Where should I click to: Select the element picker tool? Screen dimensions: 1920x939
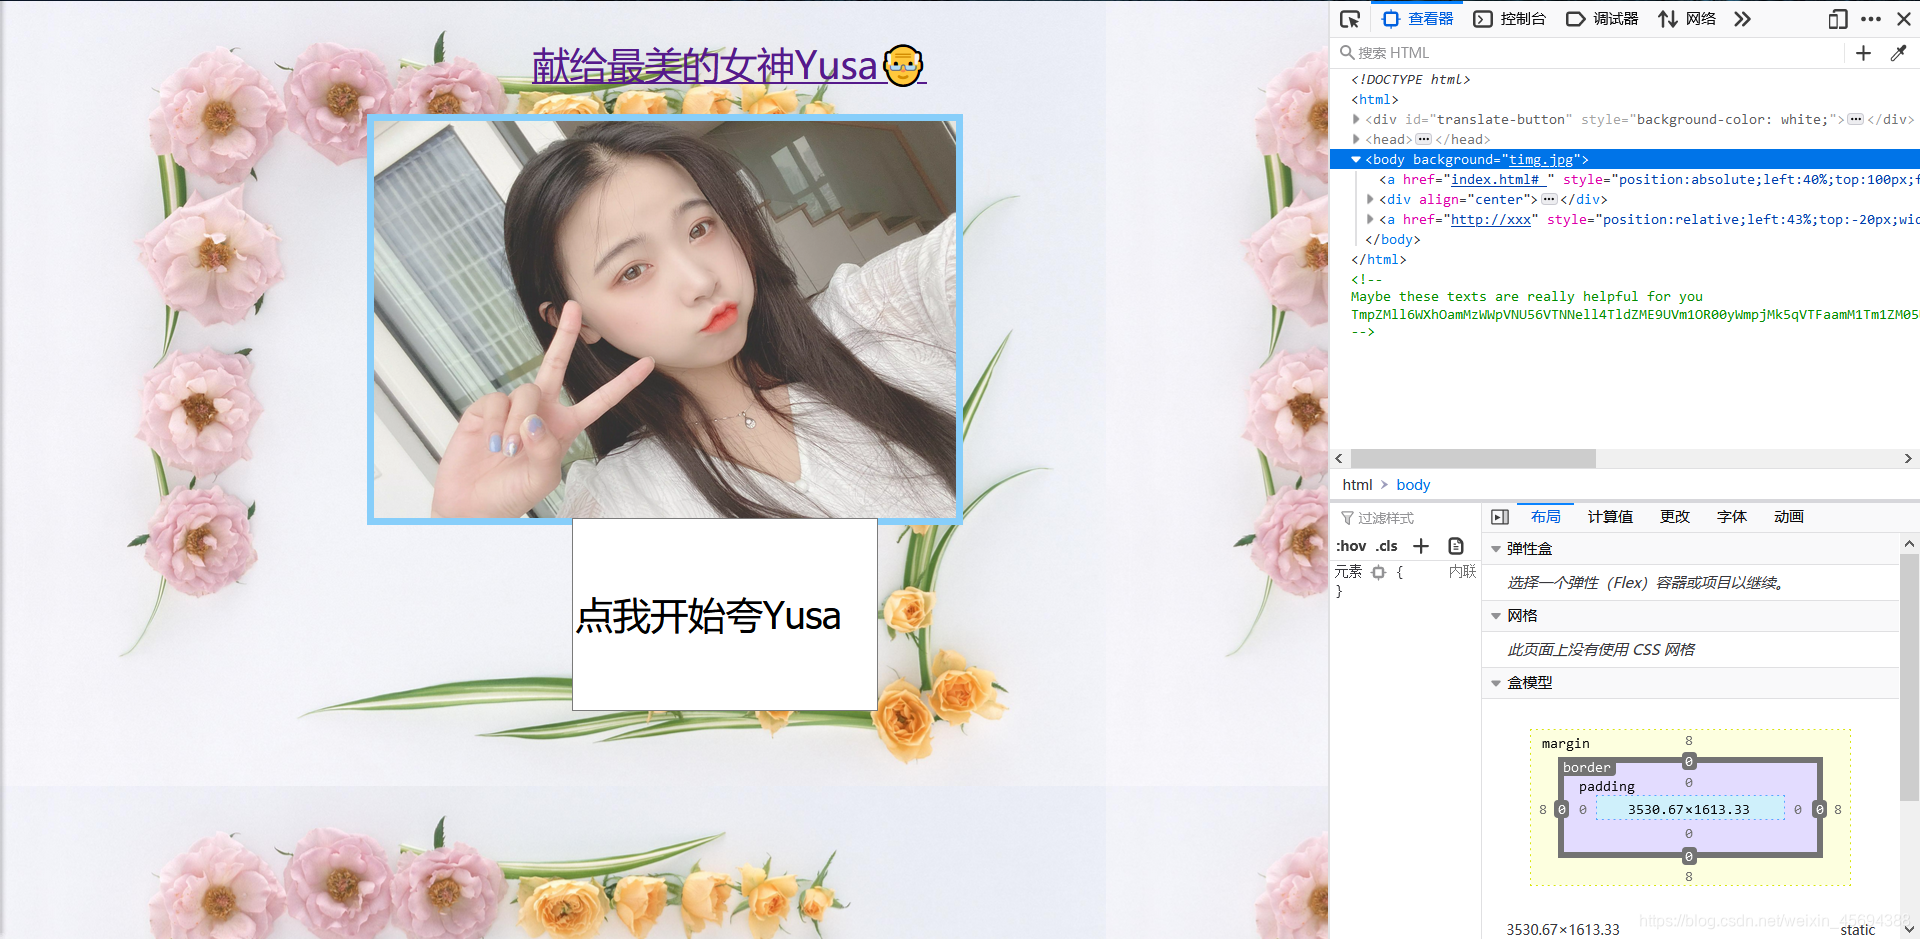point(1350,18)
